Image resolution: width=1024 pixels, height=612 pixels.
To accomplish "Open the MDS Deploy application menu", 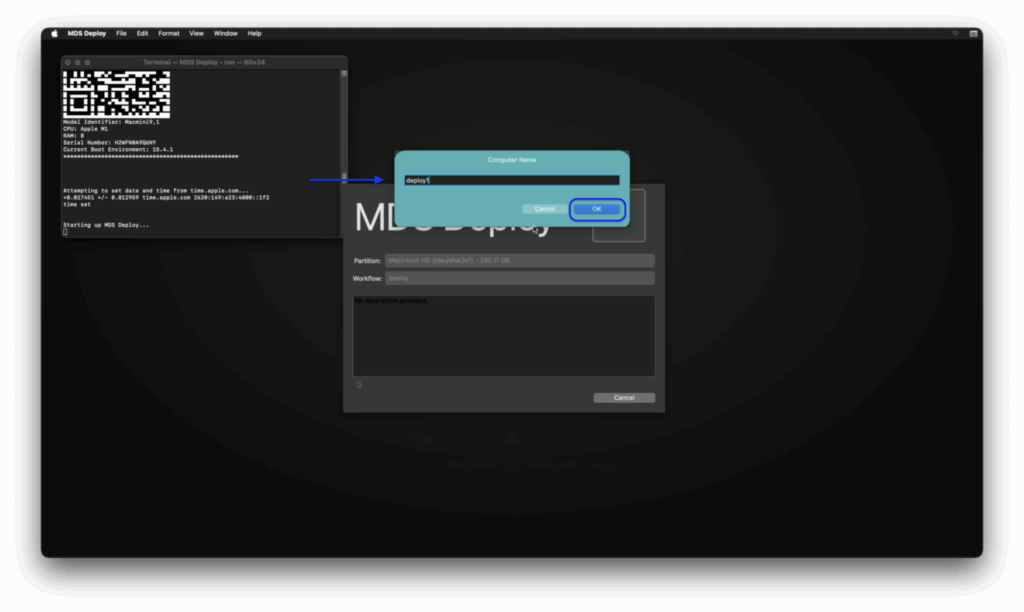I will 86,33.
